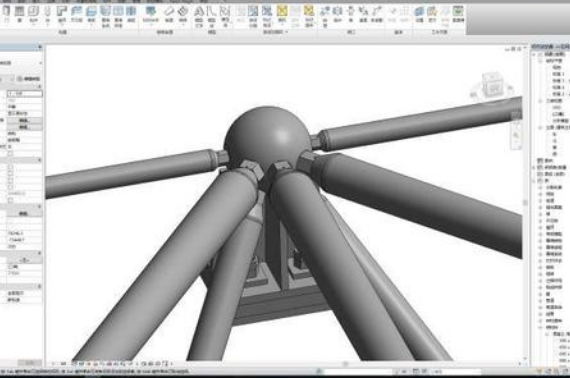Click the Show work plane (显示) icon

[x=432, y=14]
